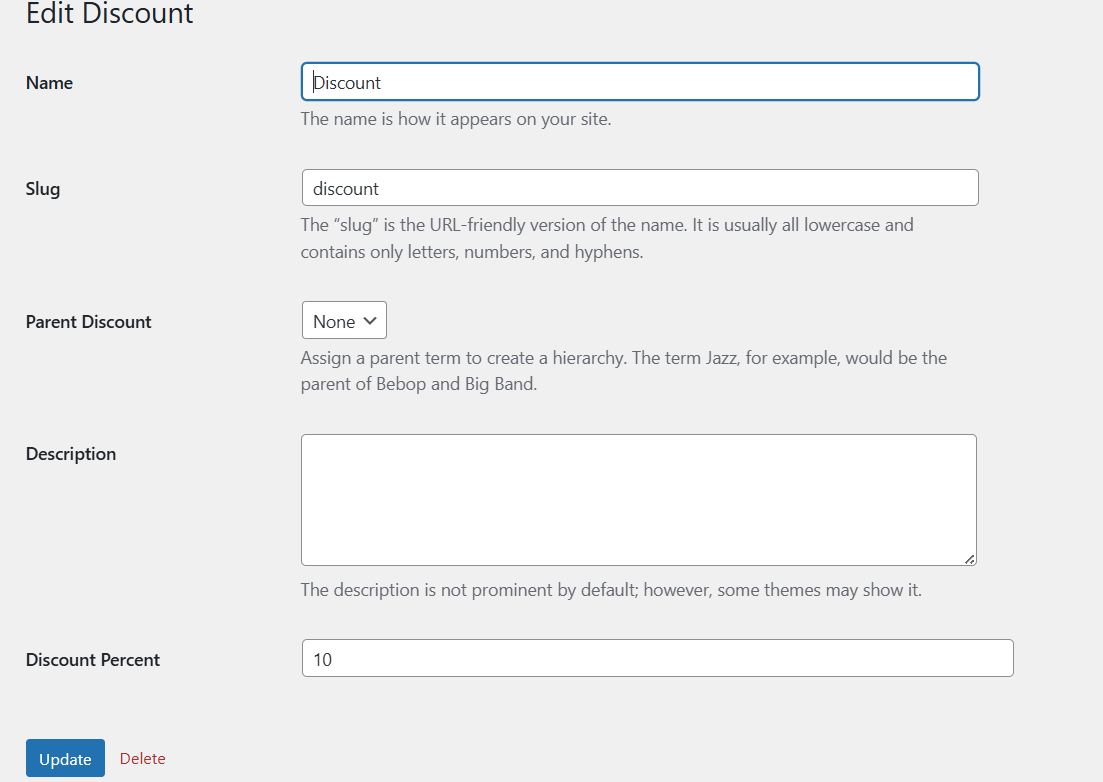Viewport: 1103px width, 782px height.
Task: Click the Description field label
Action: [x=71, y=454]
